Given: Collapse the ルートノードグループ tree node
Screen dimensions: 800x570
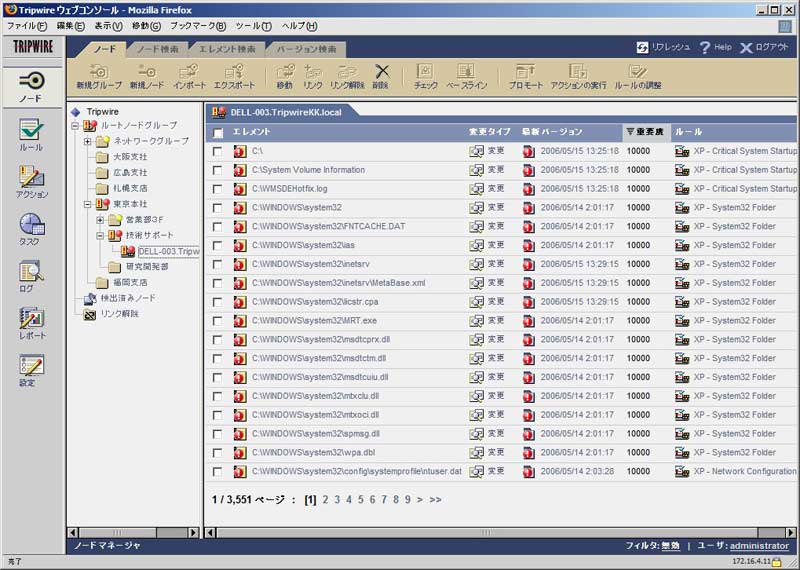Looking at the screenshot, I should coord(75,126).
